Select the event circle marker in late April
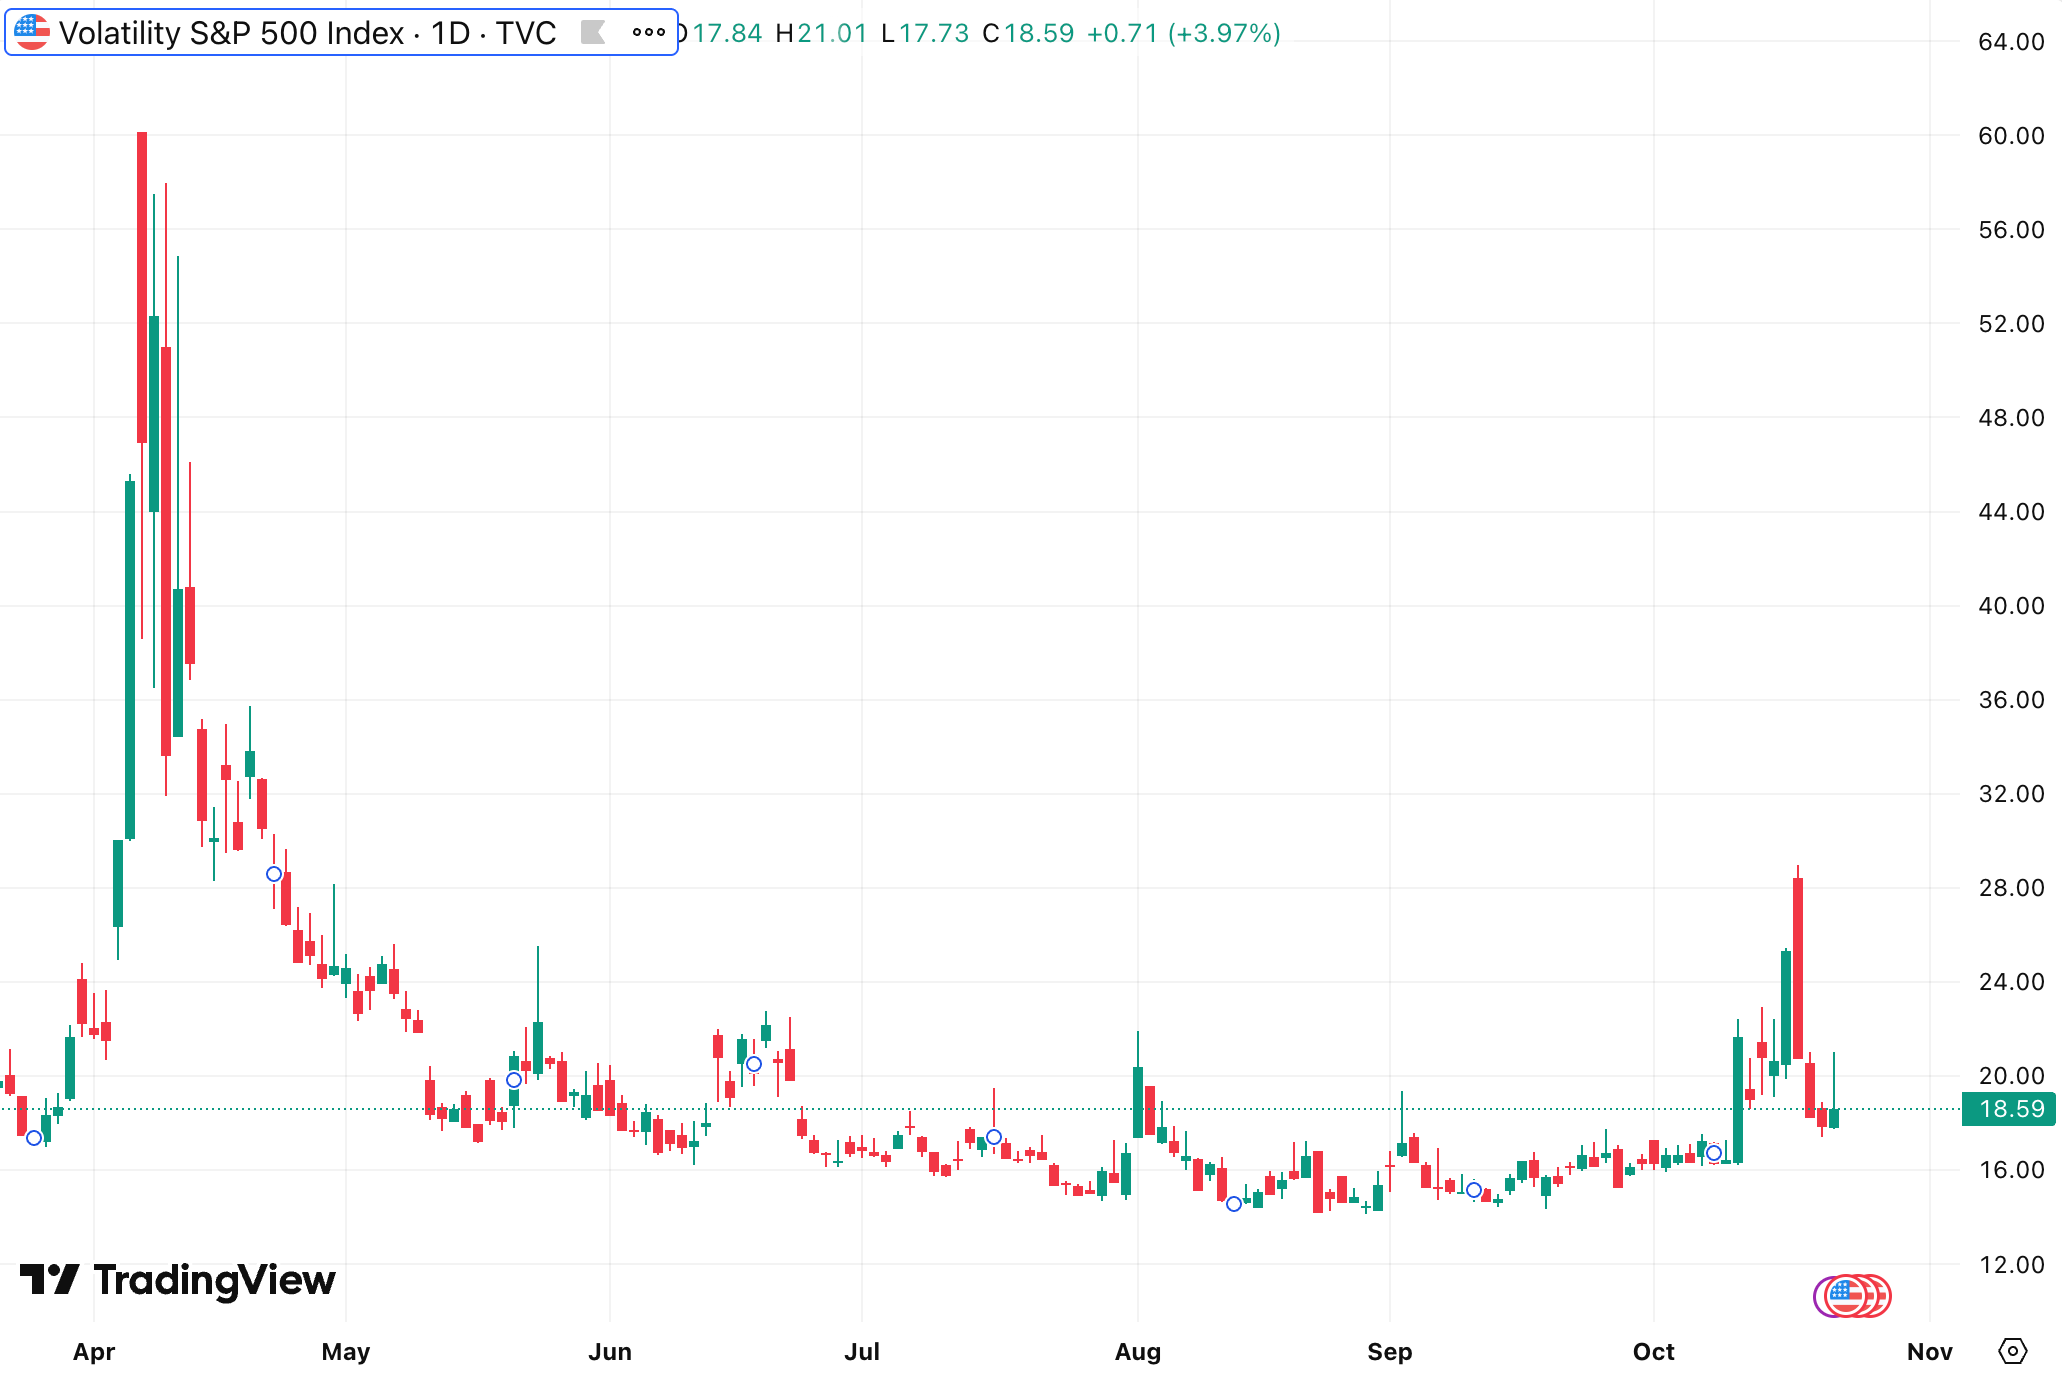 pyautogui.click(x=274, y=874)
